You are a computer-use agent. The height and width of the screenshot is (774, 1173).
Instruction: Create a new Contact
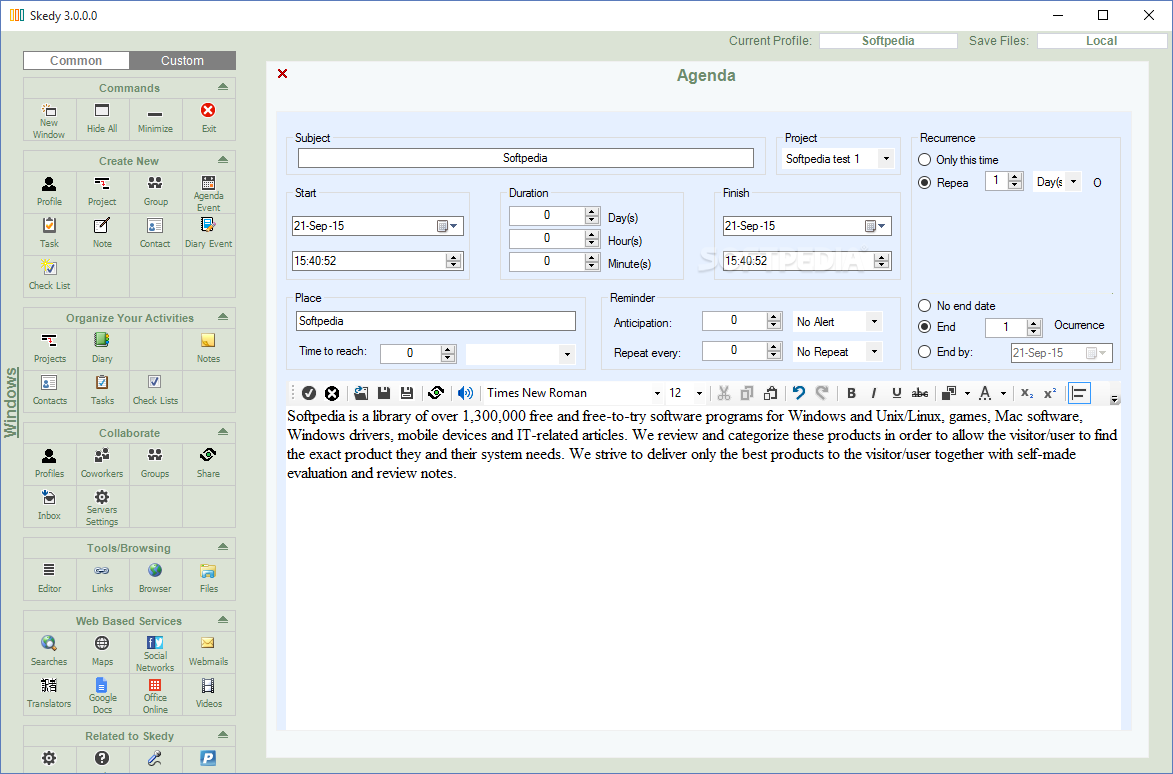156,233
